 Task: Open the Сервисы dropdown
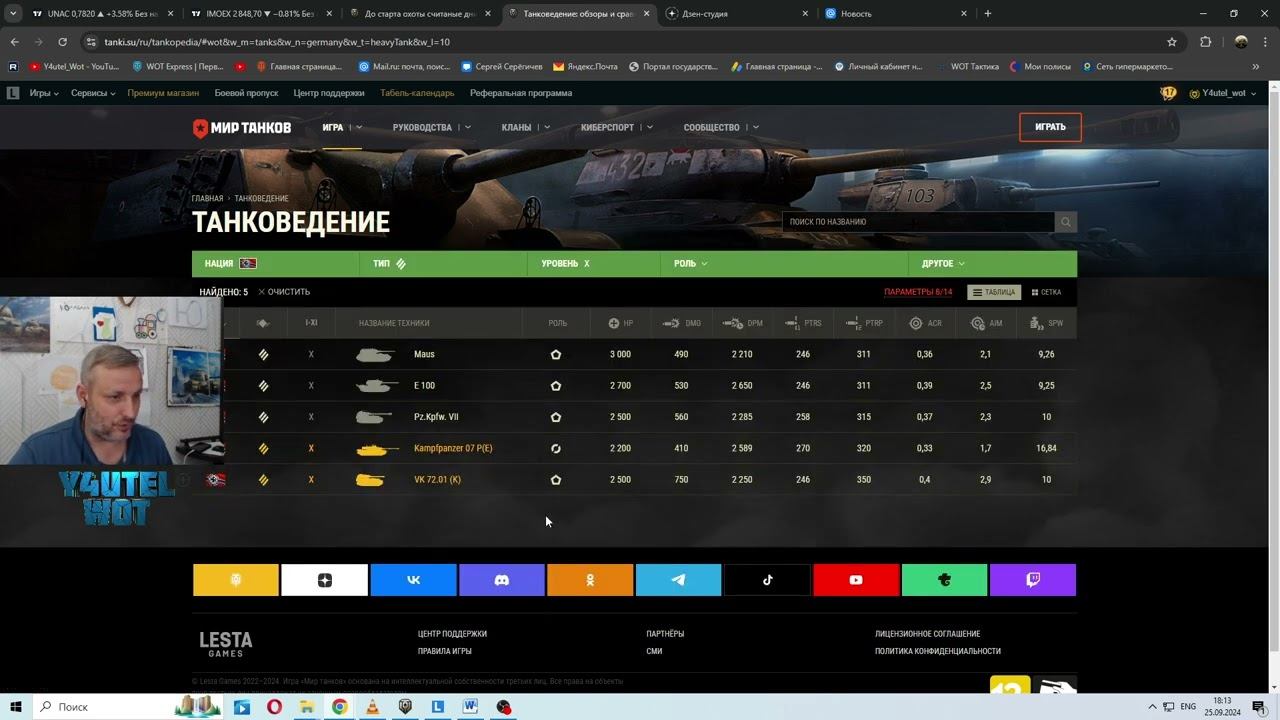coord(93,93)
